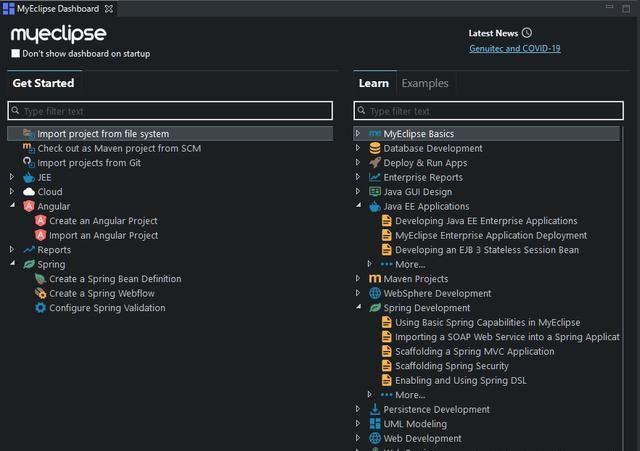The image size is (640, 451).
Task: Collapse the Java EE Applications node
Action: (x=358, y=206)
